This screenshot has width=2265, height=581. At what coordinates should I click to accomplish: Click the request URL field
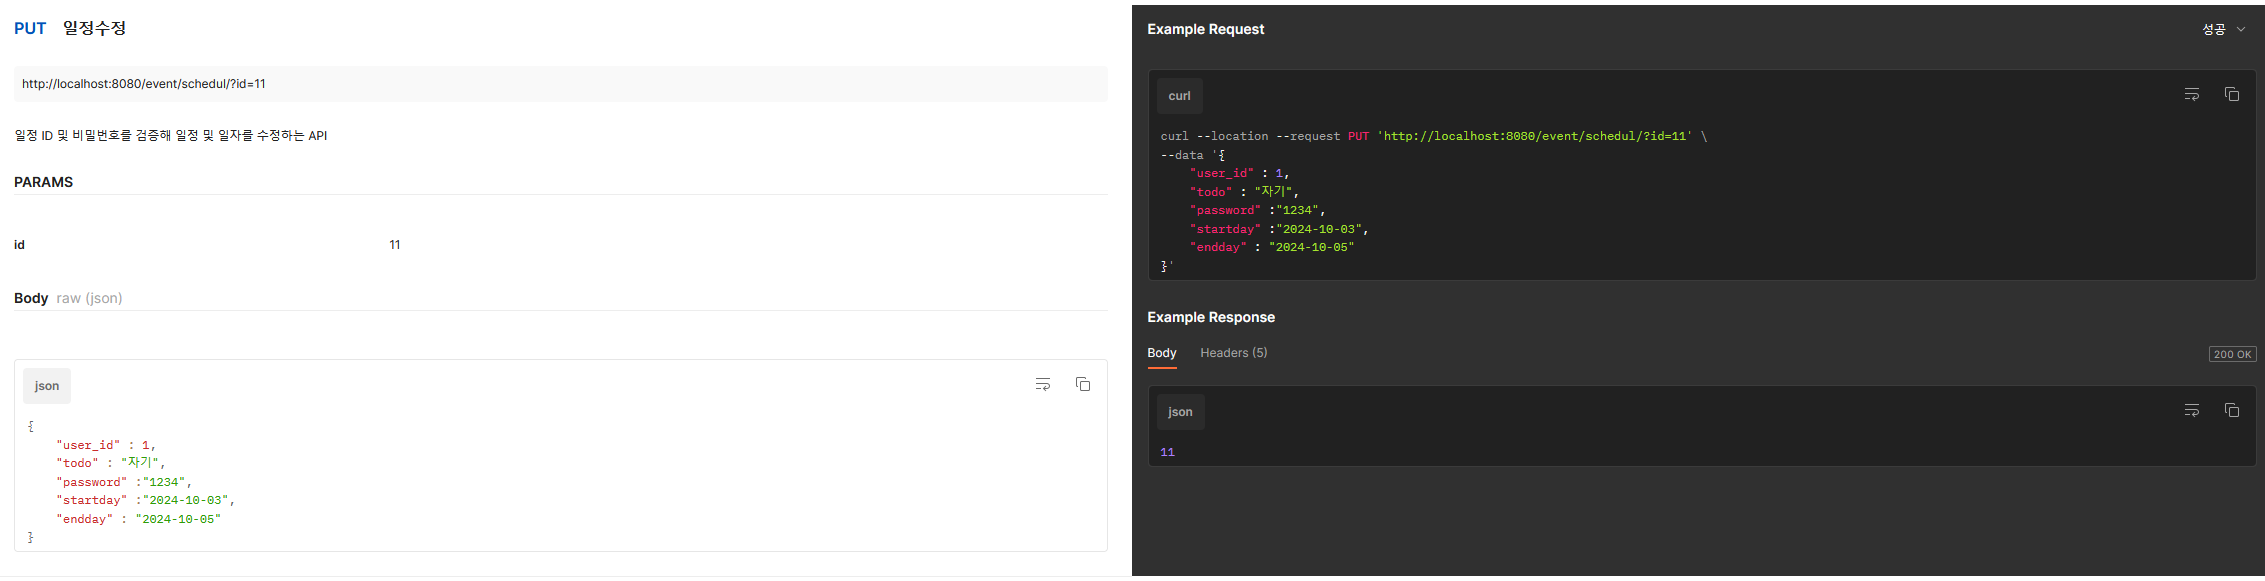[560, 84]
